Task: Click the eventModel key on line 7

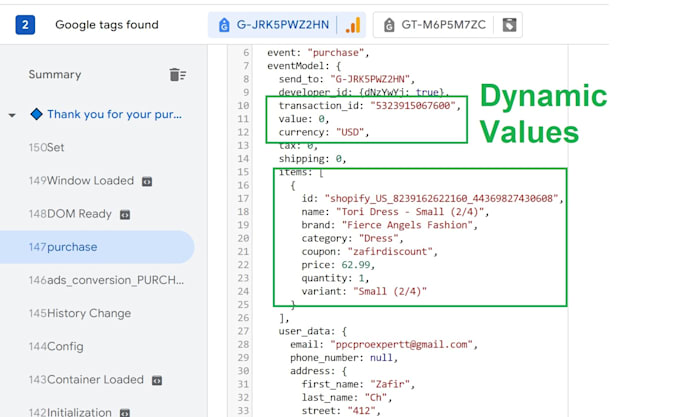Action: click(295, 66)
